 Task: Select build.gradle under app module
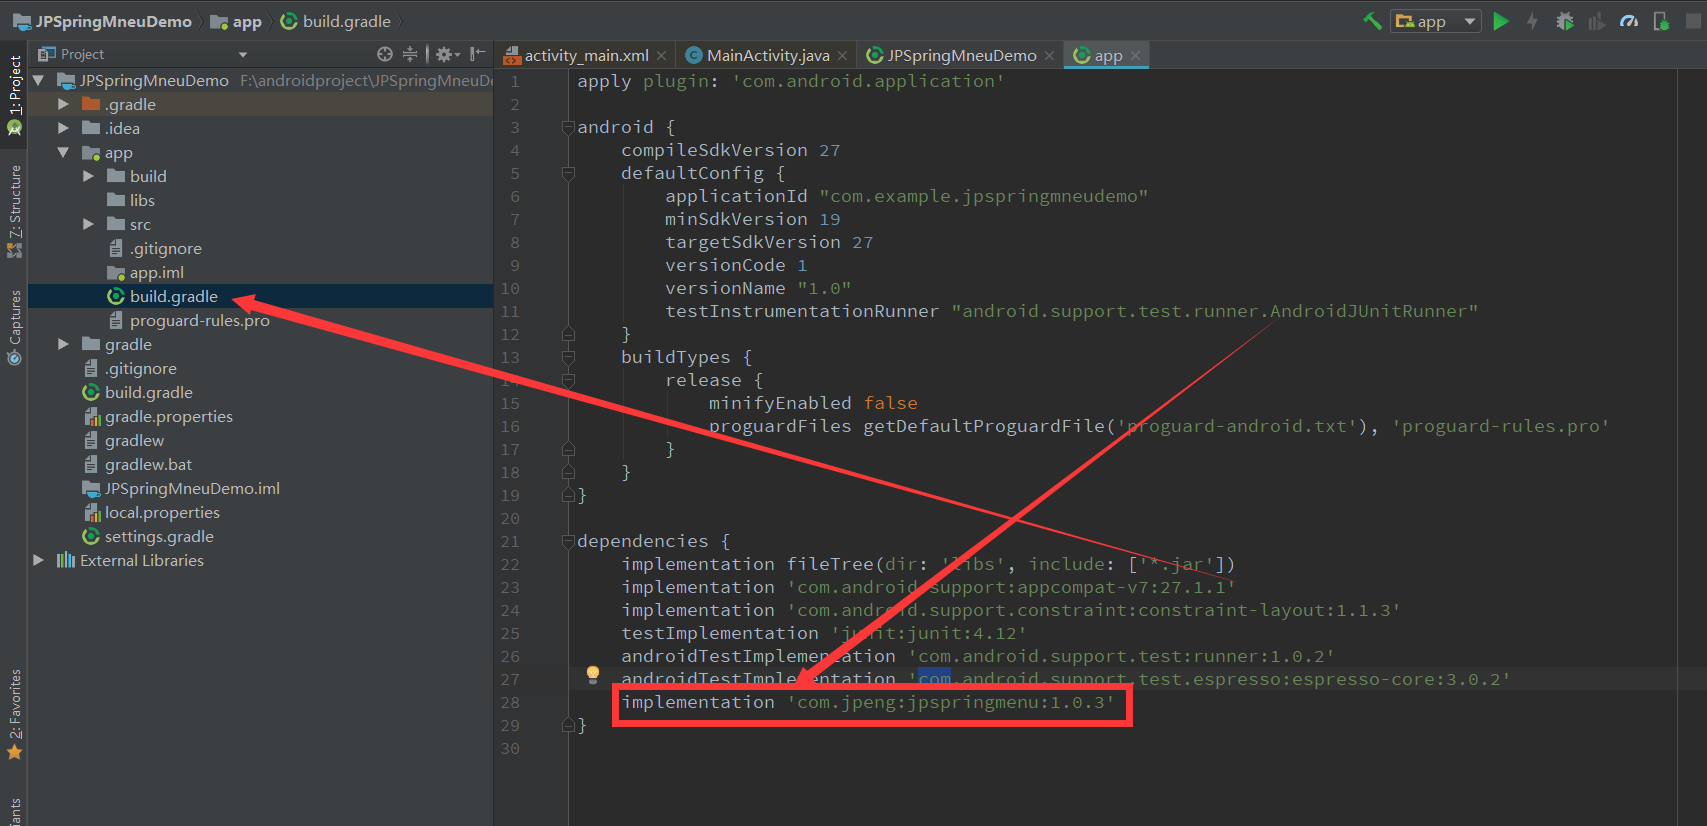162,296
